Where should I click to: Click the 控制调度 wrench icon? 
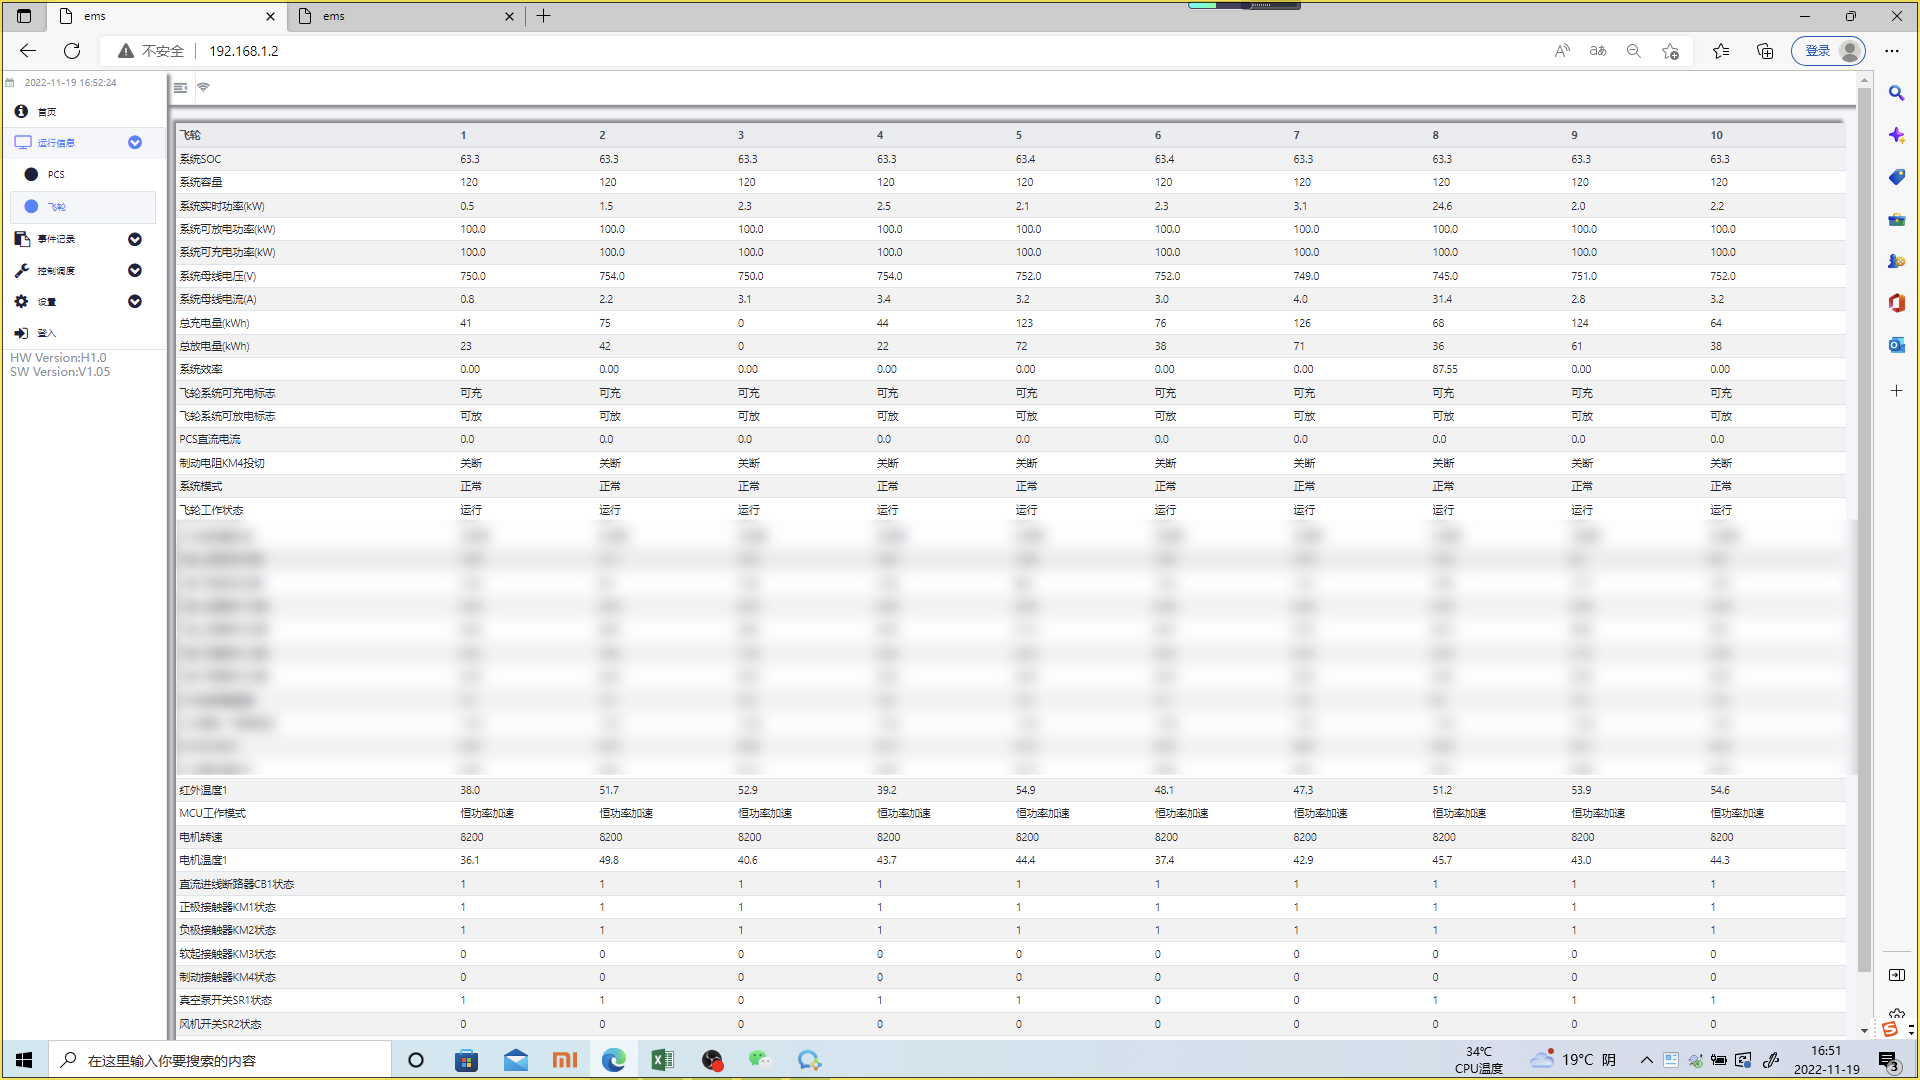pyautogui.click(x=22, y=271)
